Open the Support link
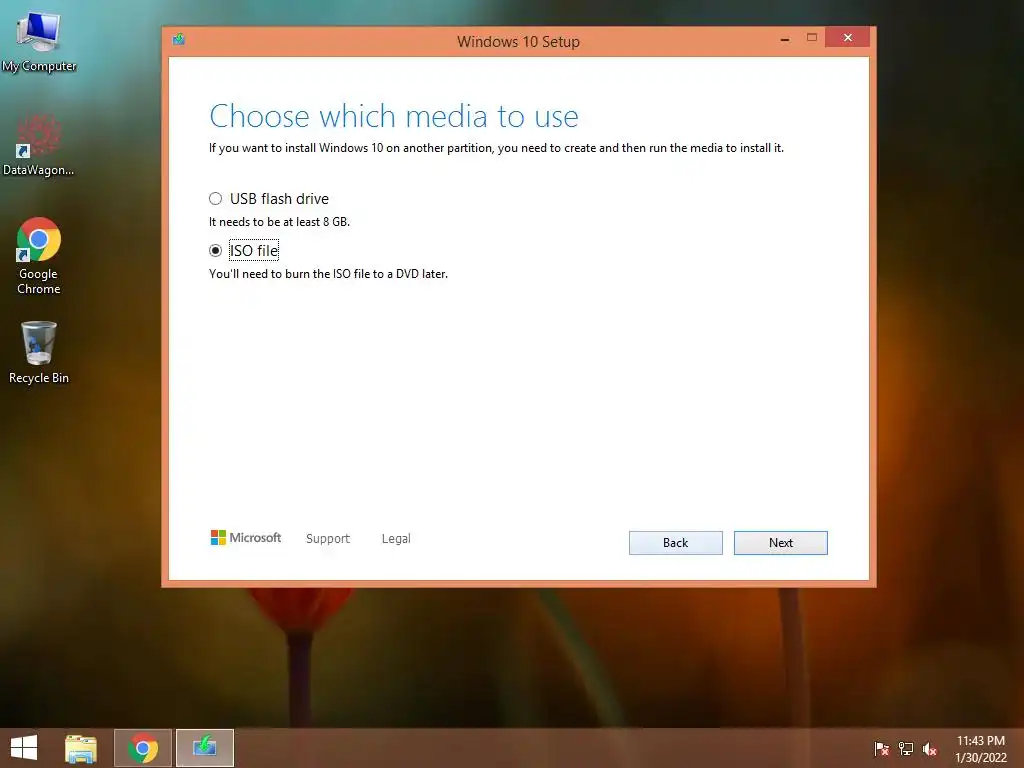The height and width of the screenshot is (768, 1024). tap(328, 539)
